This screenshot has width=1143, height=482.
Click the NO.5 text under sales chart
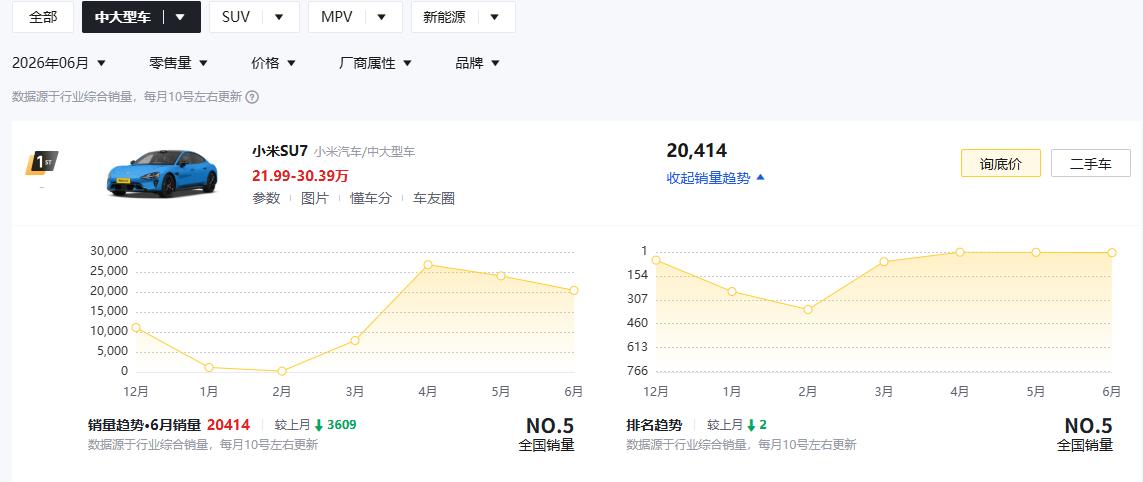[550, 426]
